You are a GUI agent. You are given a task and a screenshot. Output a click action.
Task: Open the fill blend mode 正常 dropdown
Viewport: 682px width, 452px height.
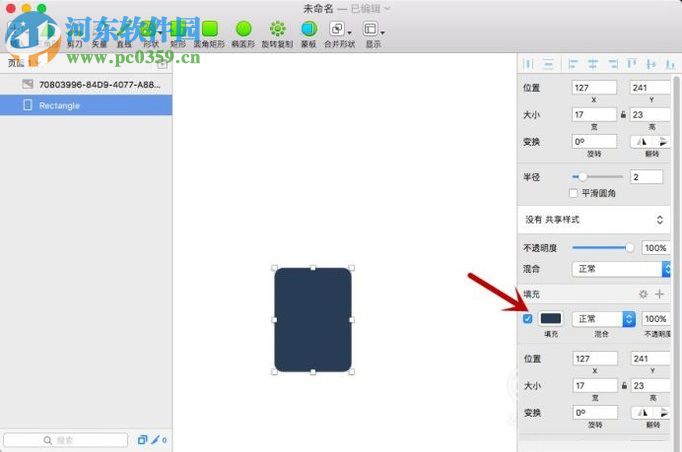click(x=604, y=319)
